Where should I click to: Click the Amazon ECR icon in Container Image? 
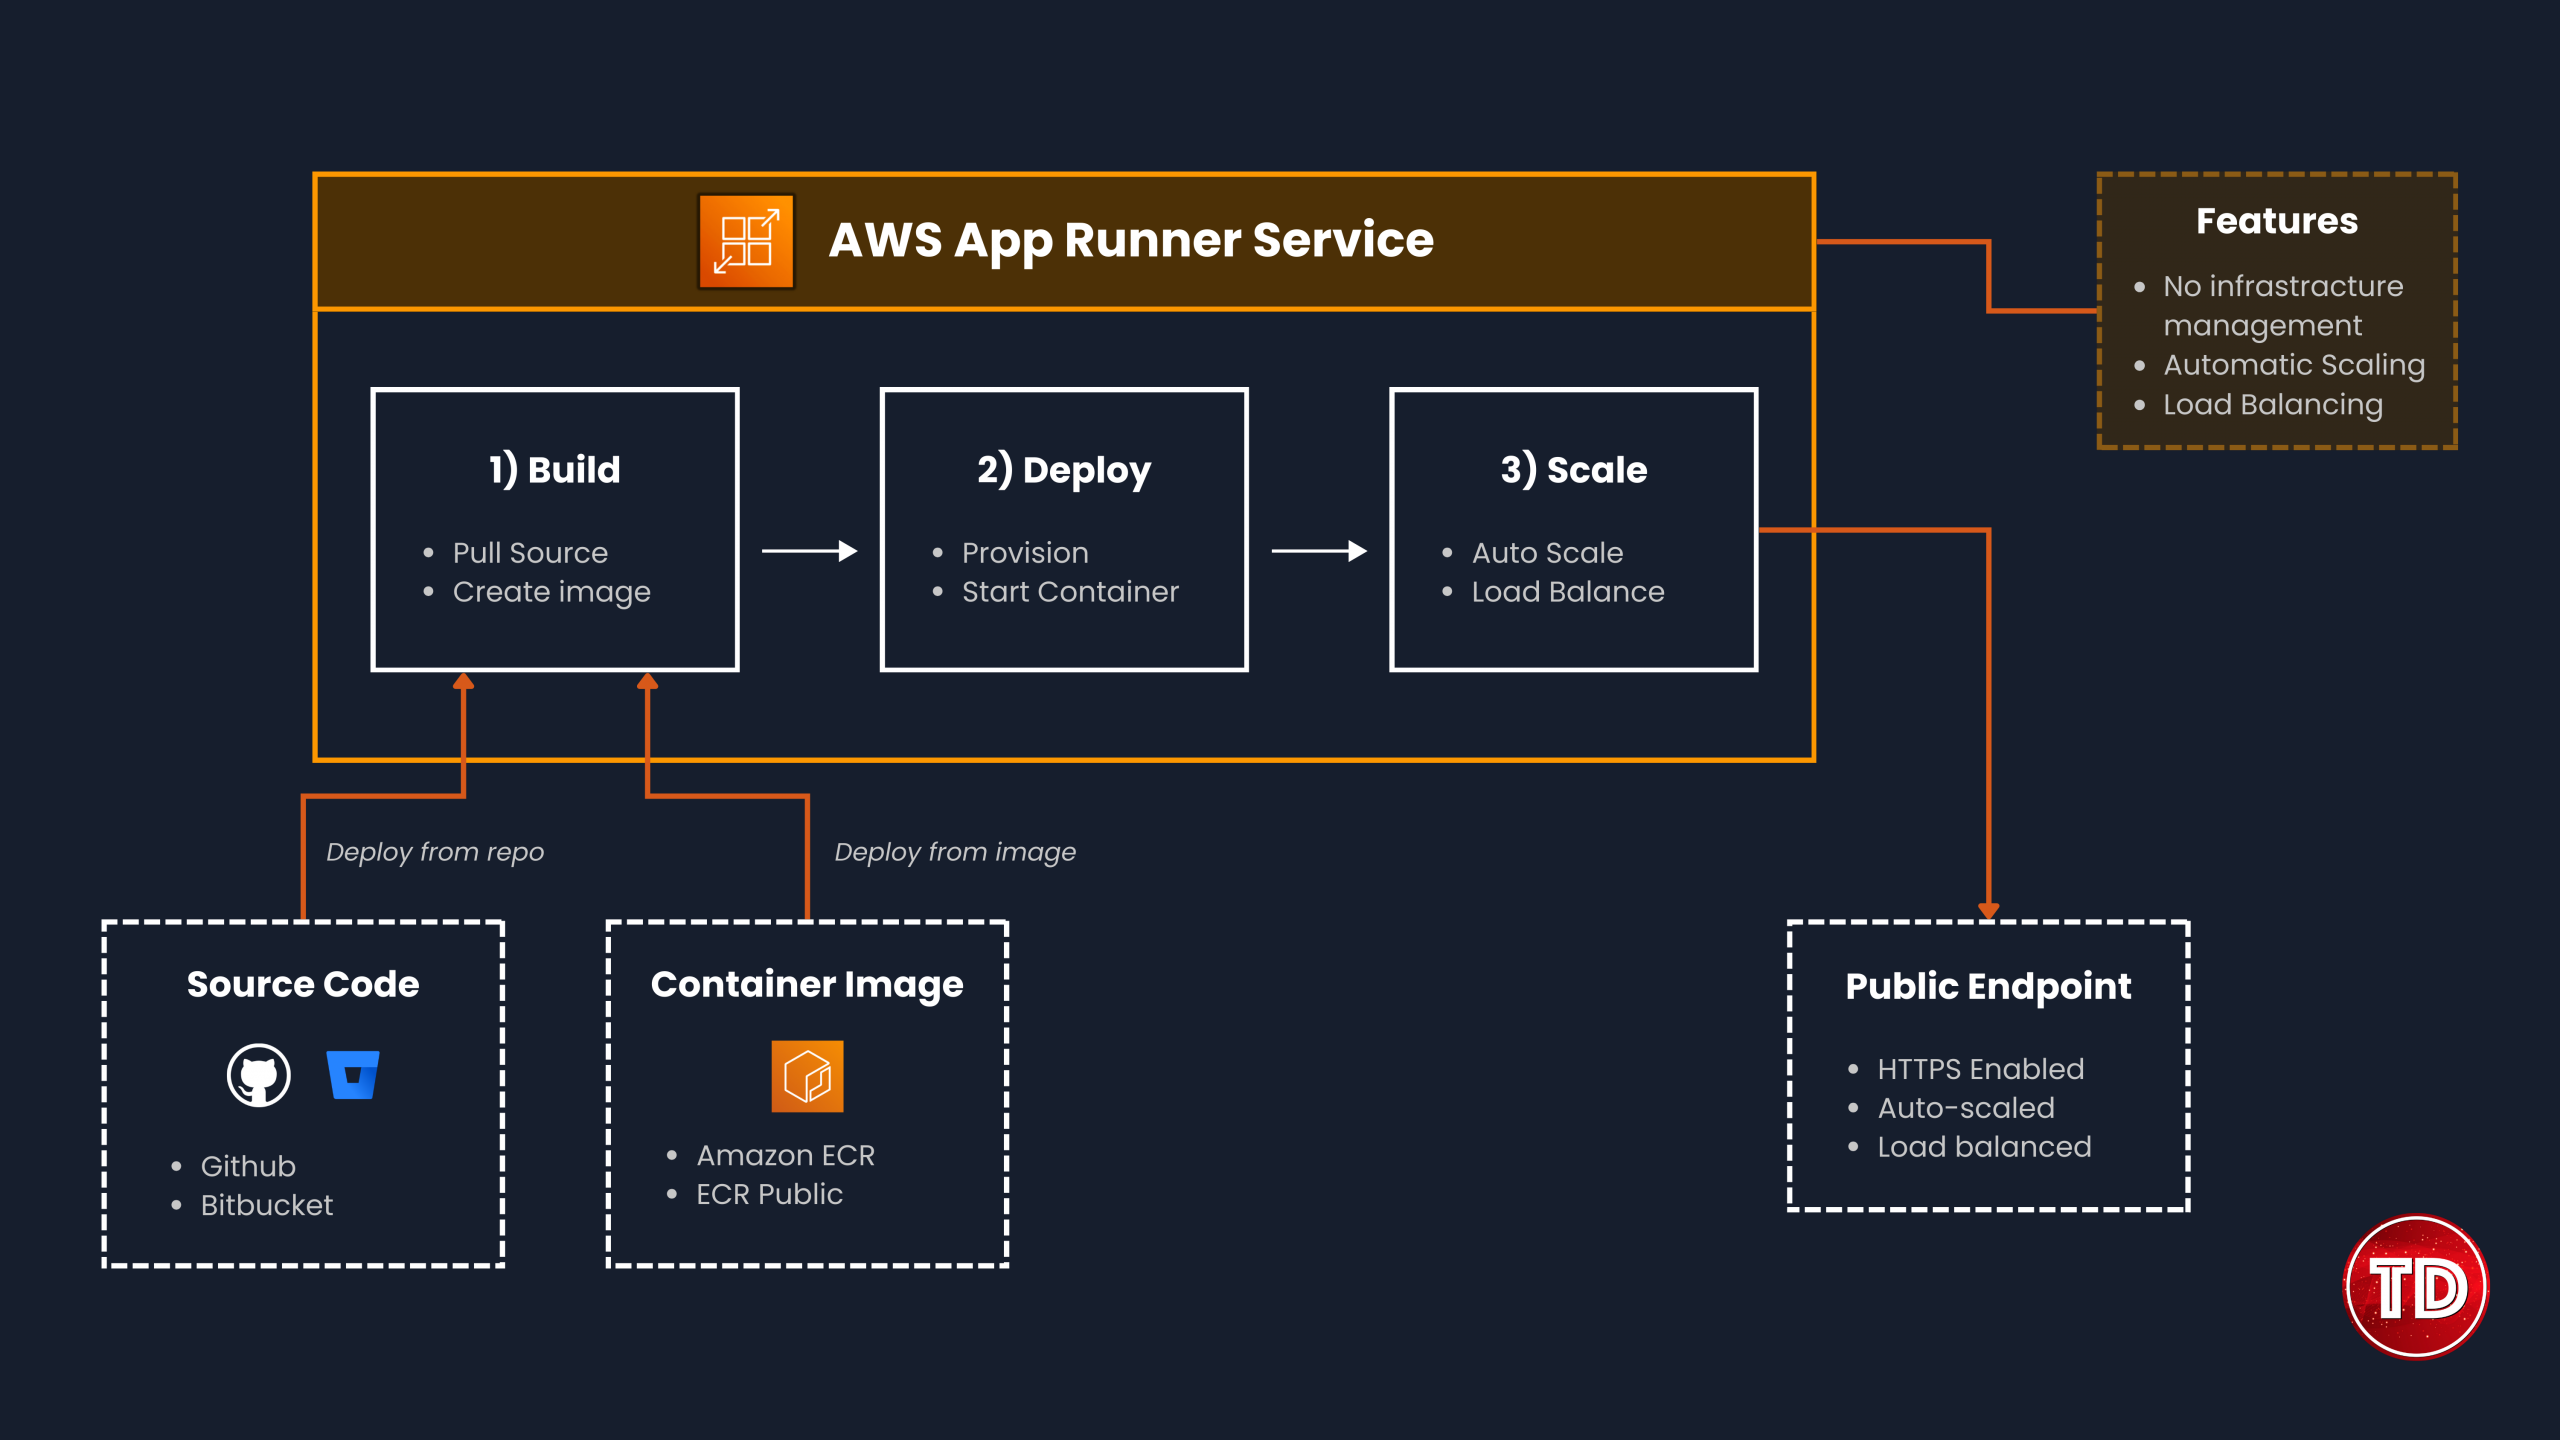point(806,1077)
